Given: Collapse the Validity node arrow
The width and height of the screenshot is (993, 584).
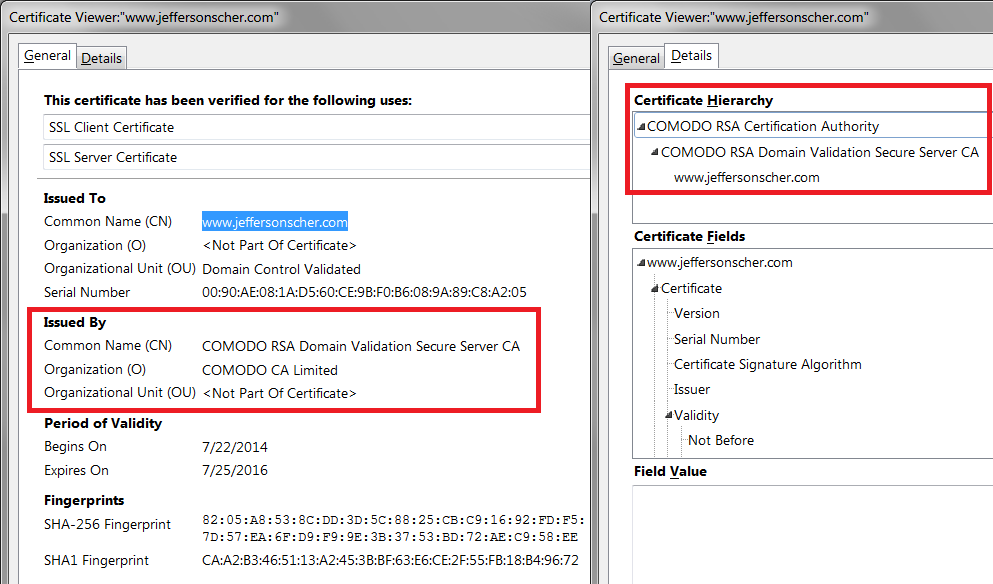Looking at the screenshot, I should [x=668, y=415].
